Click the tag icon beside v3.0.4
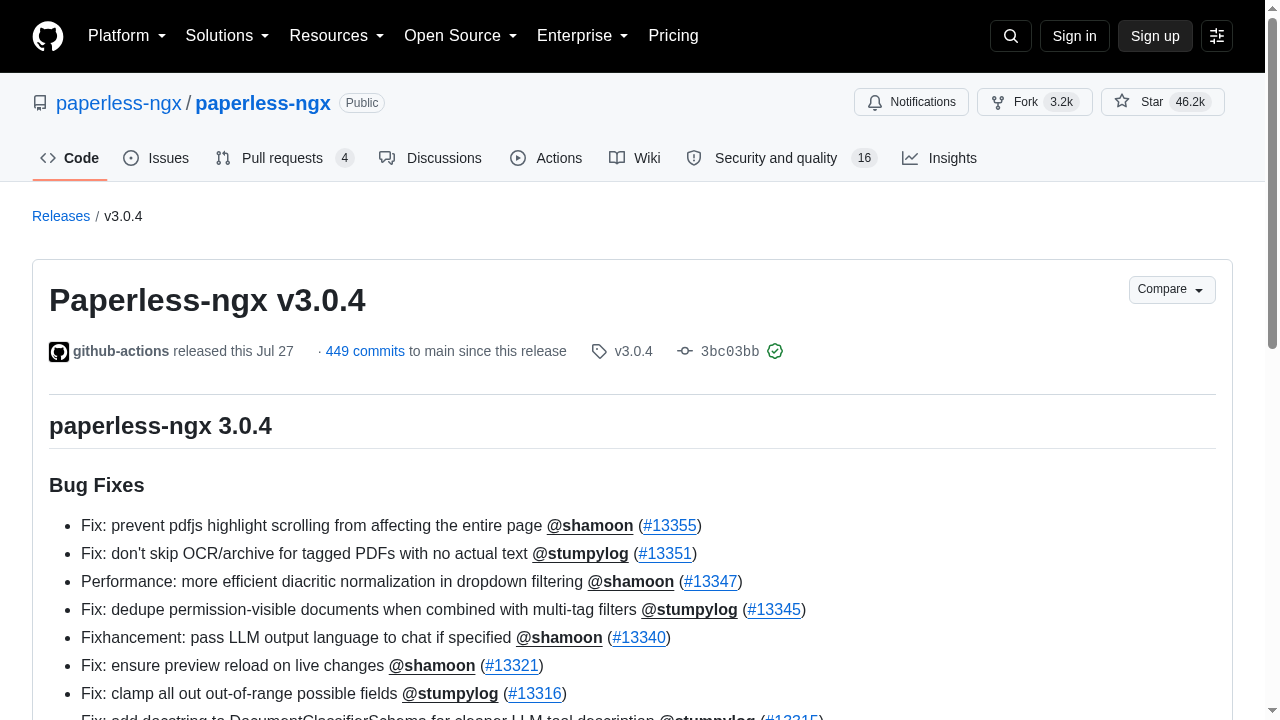This screenshot has width=1280, height=720. 599,351
